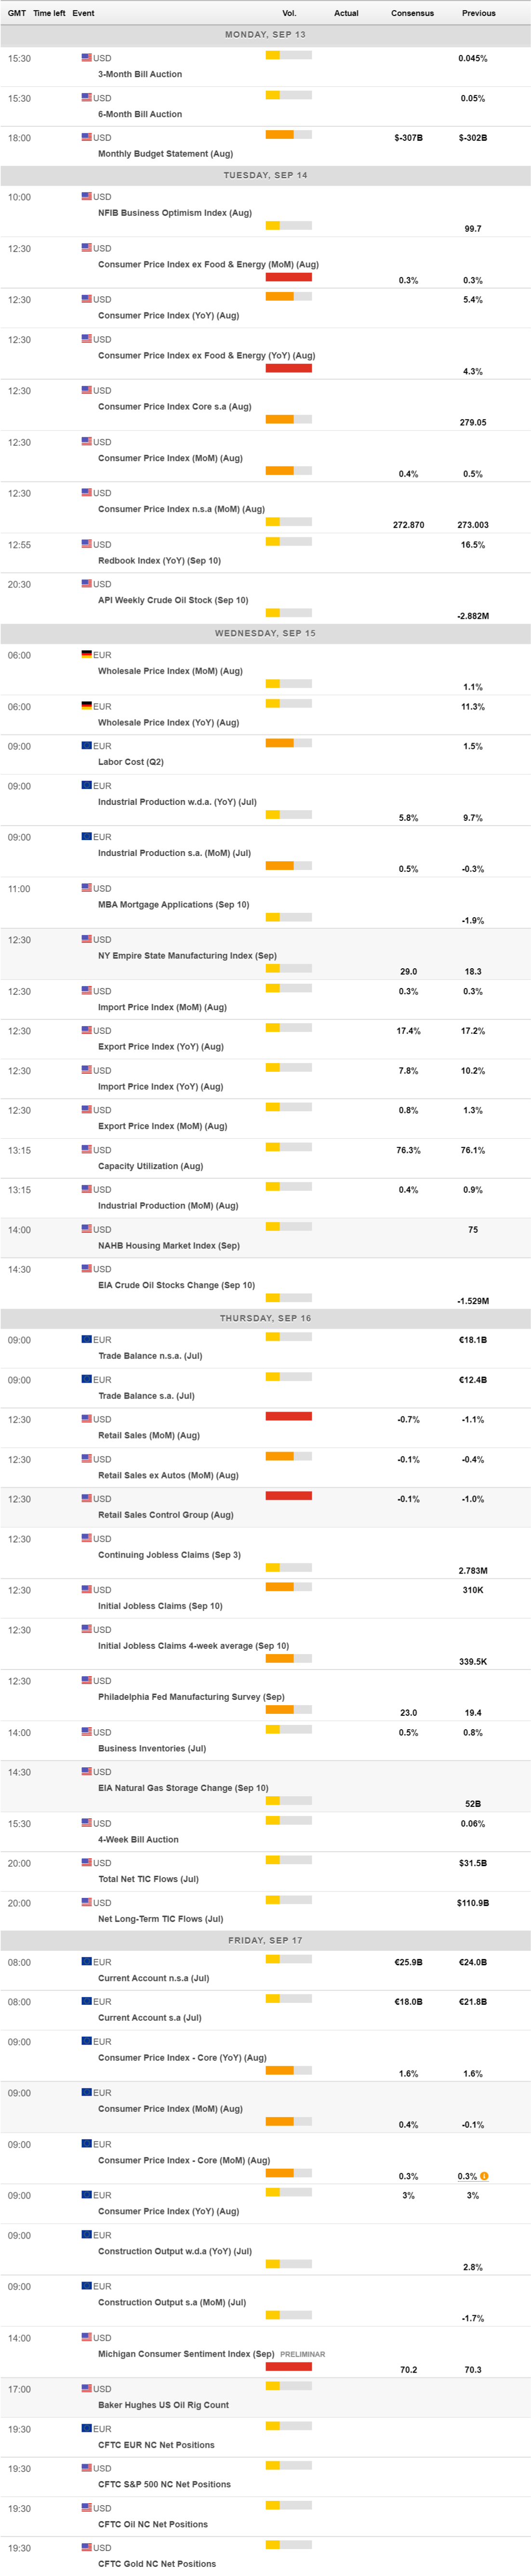This screenshot has width=531, height=2576.
Task: Click the orange info icon beside 0.3% previous
Action: 484,2176
